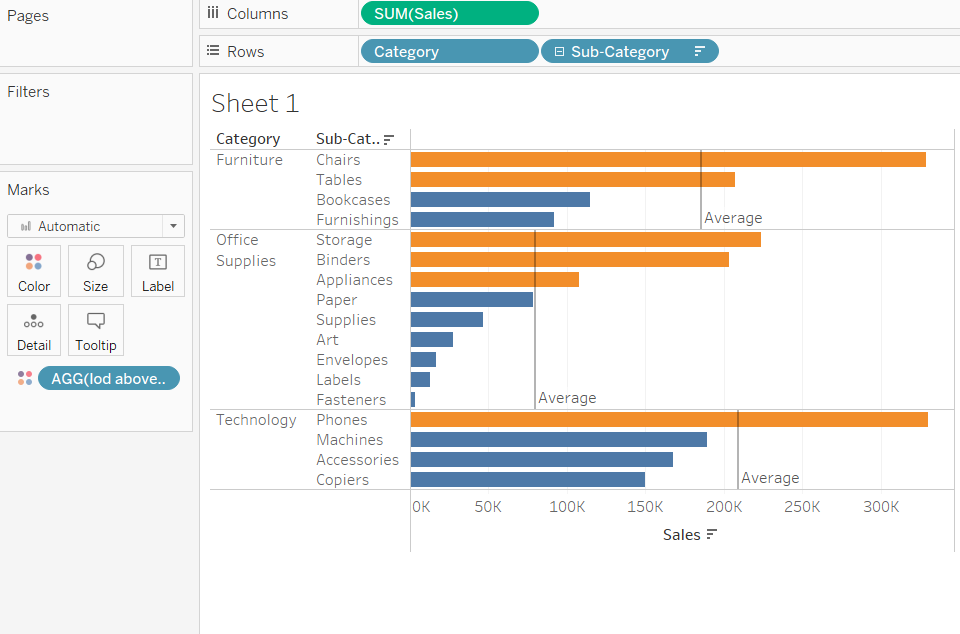The width and height of the screenshot is (960, 634).
Task: Open the Tooltip mark card
Action: (96, 330)
